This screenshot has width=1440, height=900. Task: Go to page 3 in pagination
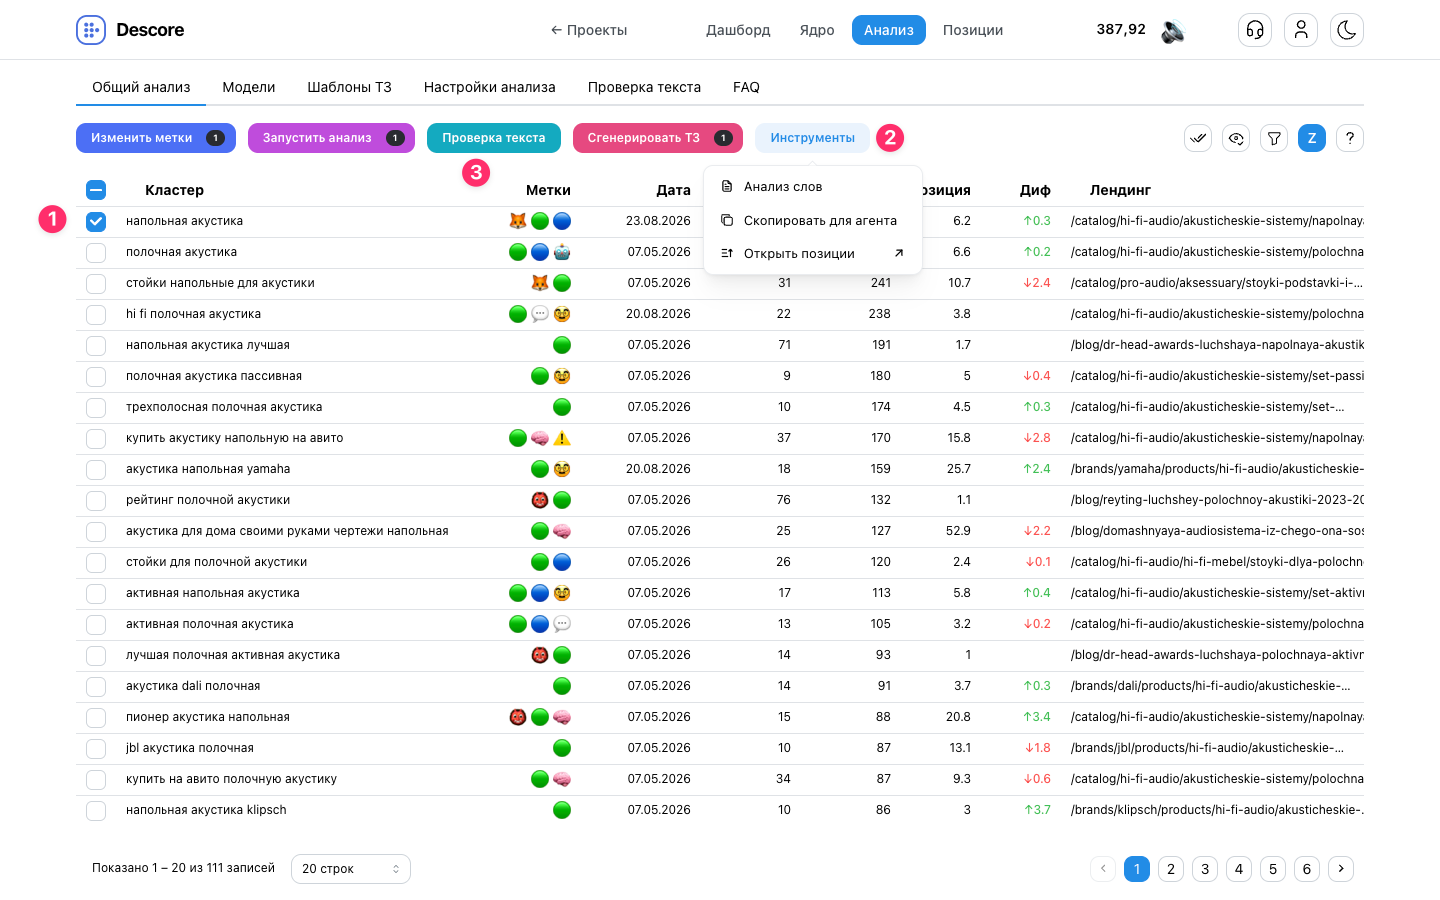tap(1205, 869)
